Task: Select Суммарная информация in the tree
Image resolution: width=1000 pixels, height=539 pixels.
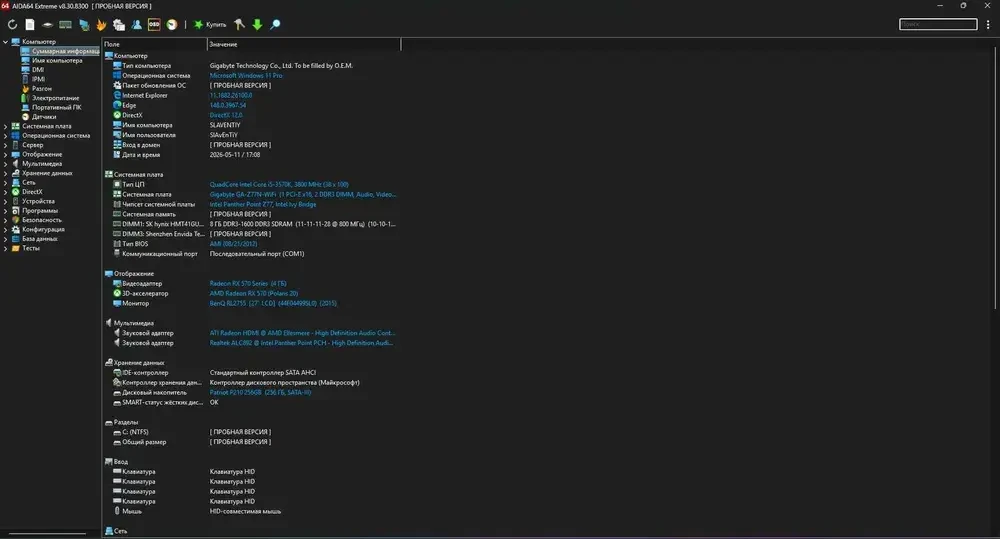Action: tap(65, 51)
